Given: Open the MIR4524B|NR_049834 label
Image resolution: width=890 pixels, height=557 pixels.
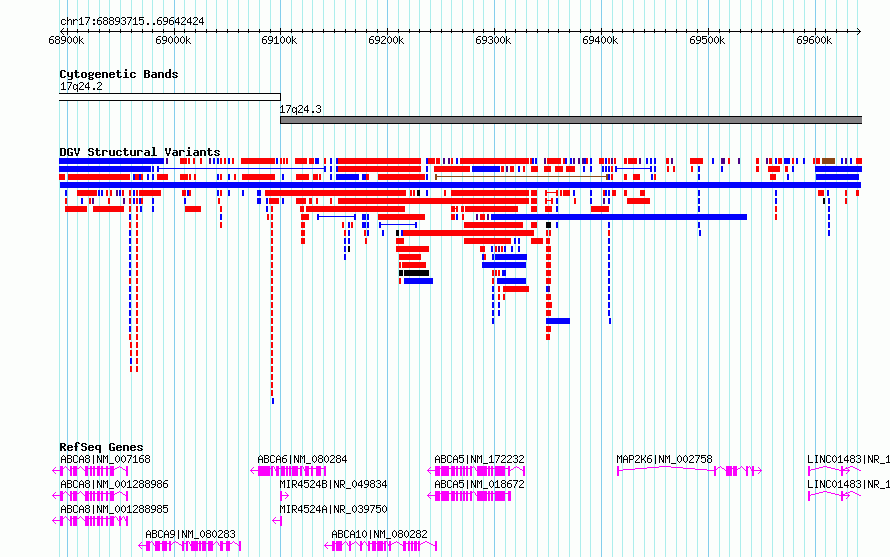Looking at the screenshot, I should 333,484.
